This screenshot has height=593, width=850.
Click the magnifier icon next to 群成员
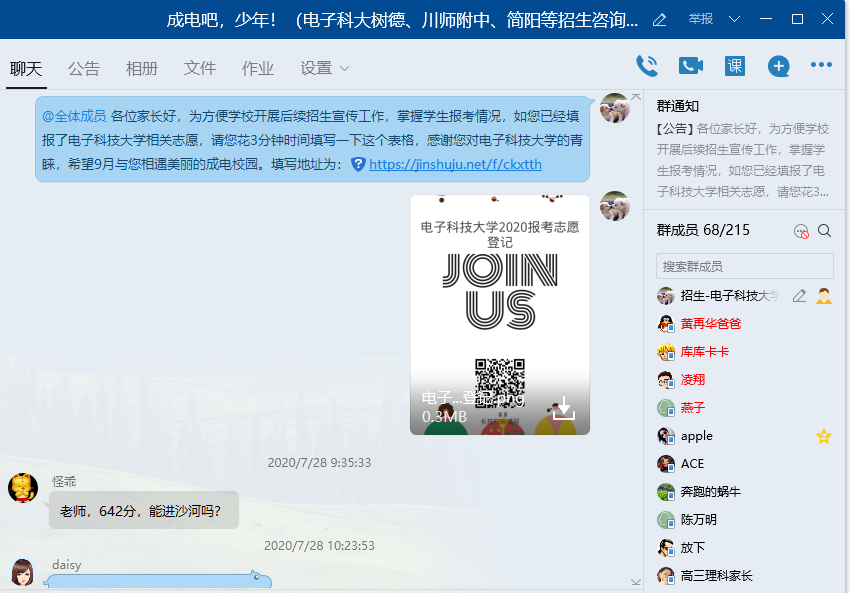click(824, 231)
